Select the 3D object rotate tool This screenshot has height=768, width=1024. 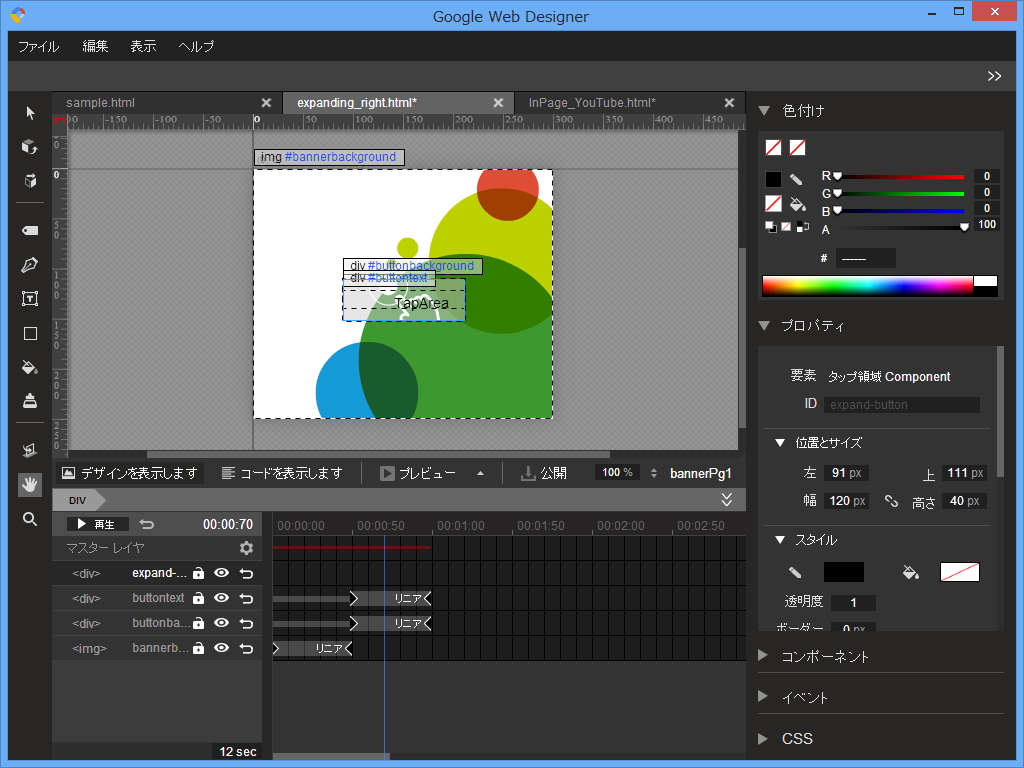[x=30, y=147]
